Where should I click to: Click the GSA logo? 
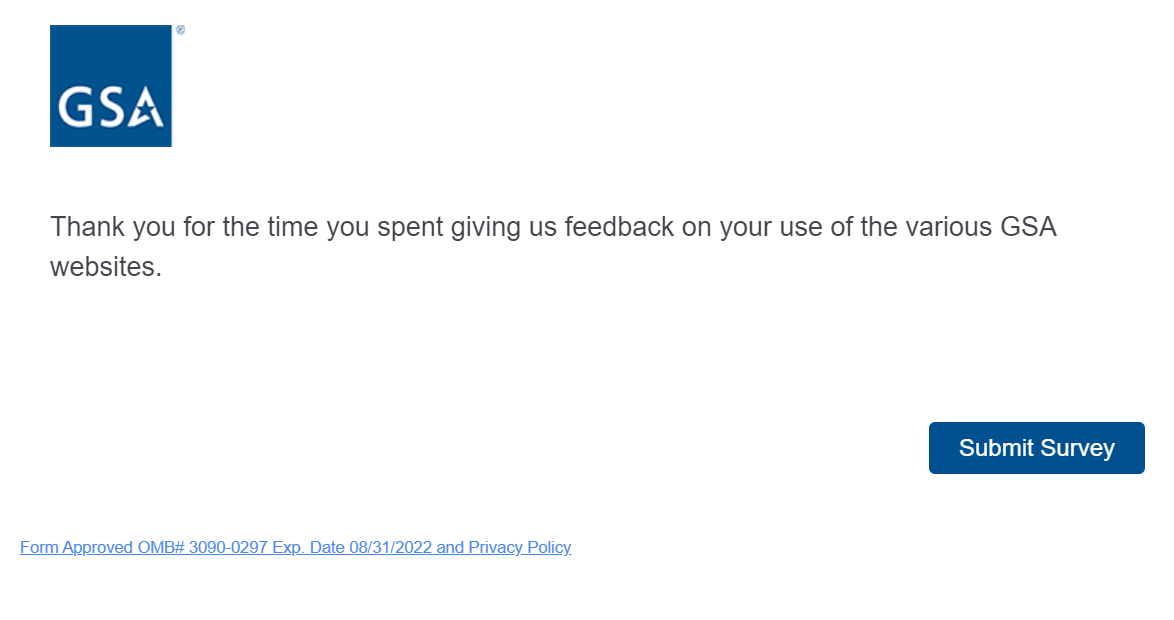point(111,86)
